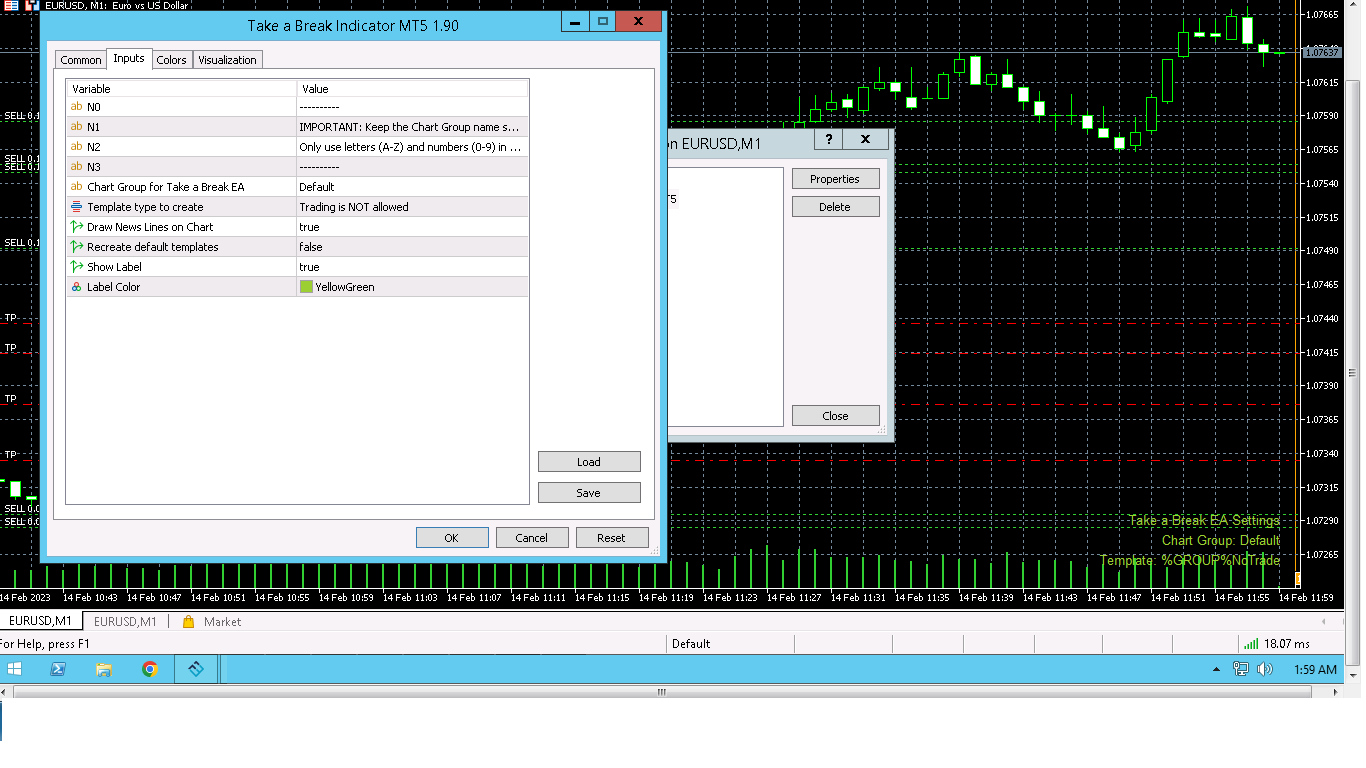
Task: Click the enum icon beside Template type to create
Action: 77,207
